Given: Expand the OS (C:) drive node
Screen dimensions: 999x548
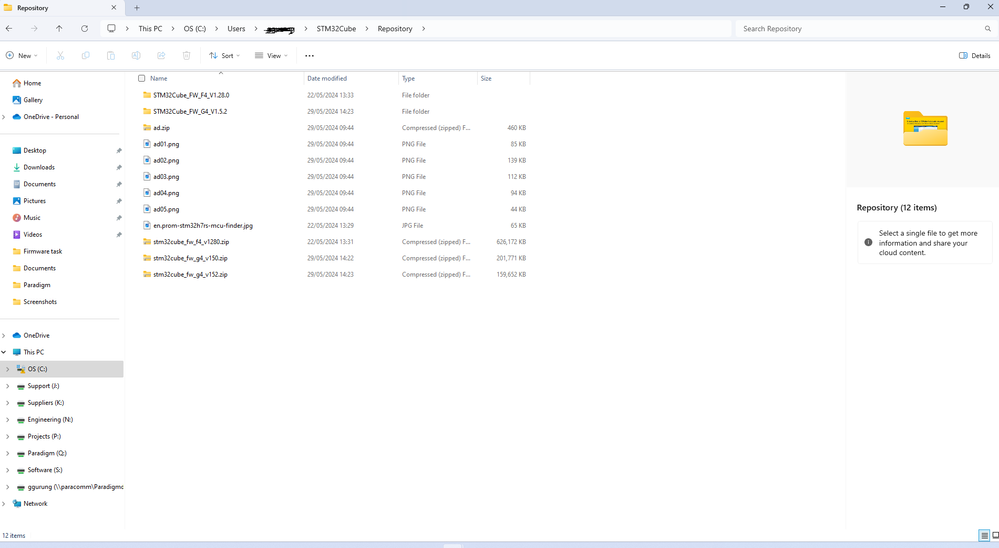Looking at the screenshot, I should pyautogui.click(x=8, y=369).
